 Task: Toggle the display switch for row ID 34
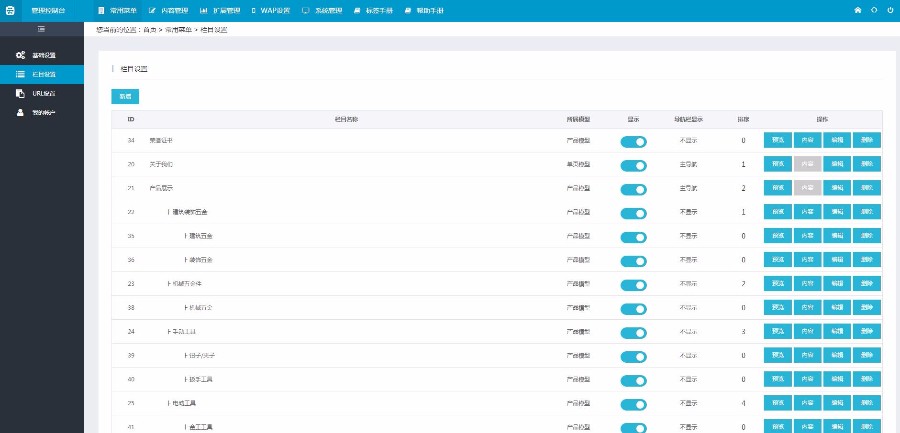tap(633, 141)
